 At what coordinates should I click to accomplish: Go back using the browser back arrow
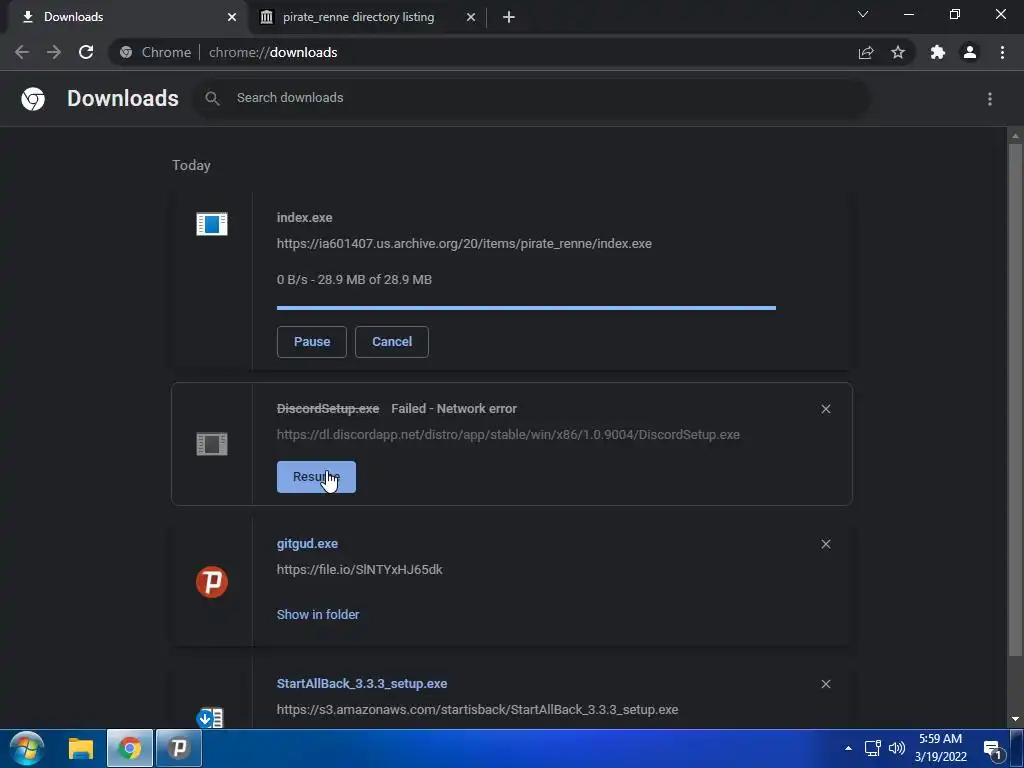point(22,52)
